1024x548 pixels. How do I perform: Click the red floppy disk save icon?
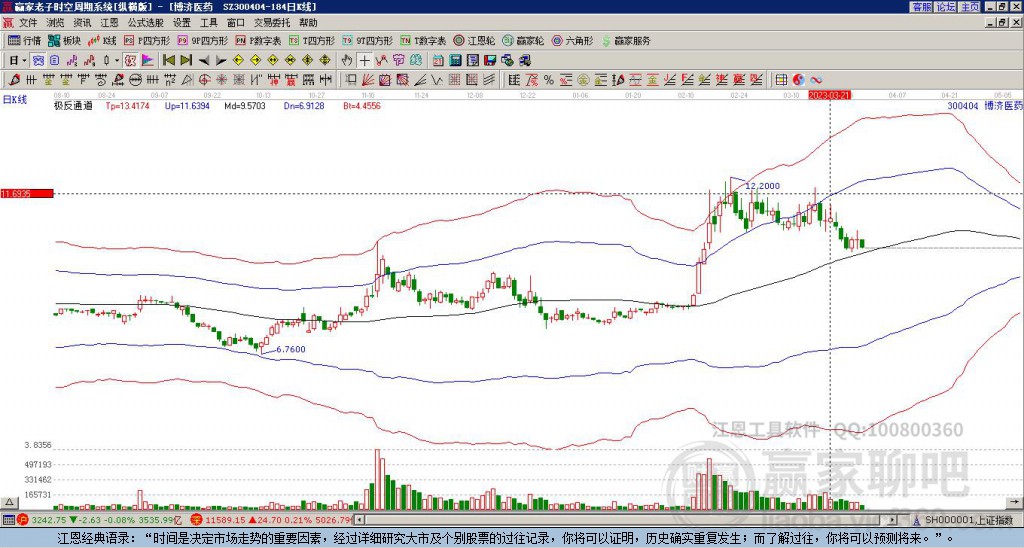[x=490, y=61]
